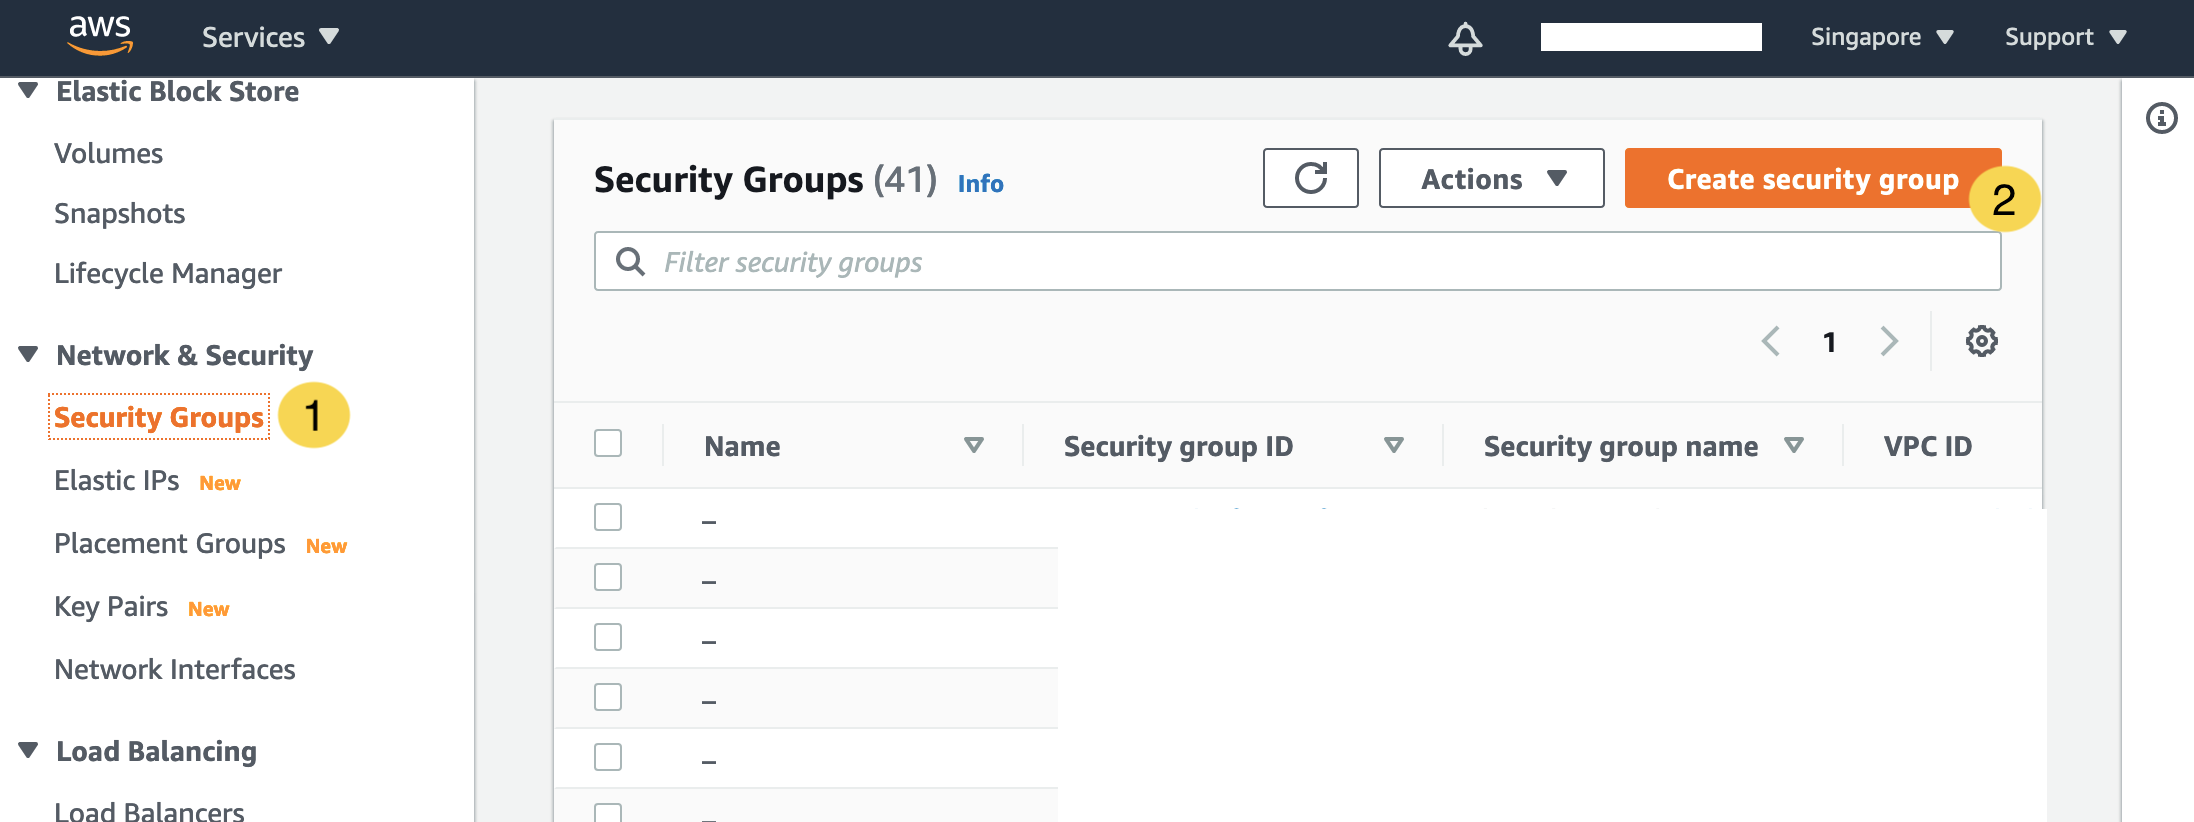Open Network Interfaces in the sidebar
Screen dimensions: 2194x822
[x=175, y=669]
